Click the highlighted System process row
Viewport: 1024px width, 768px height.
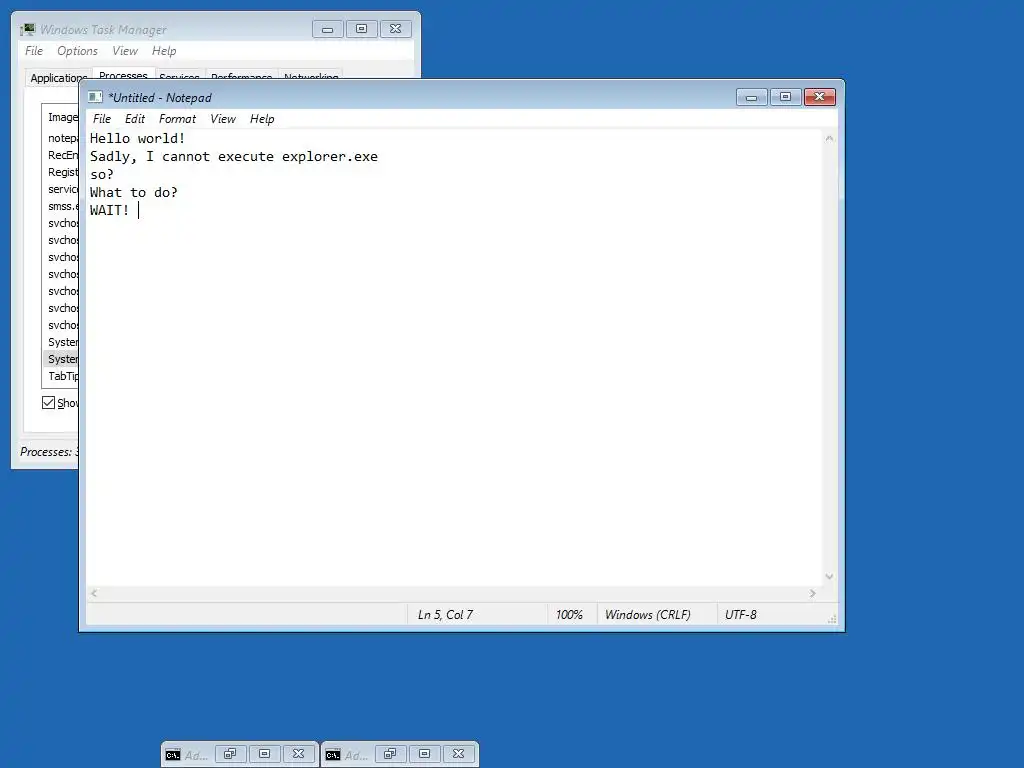[61, 359]
